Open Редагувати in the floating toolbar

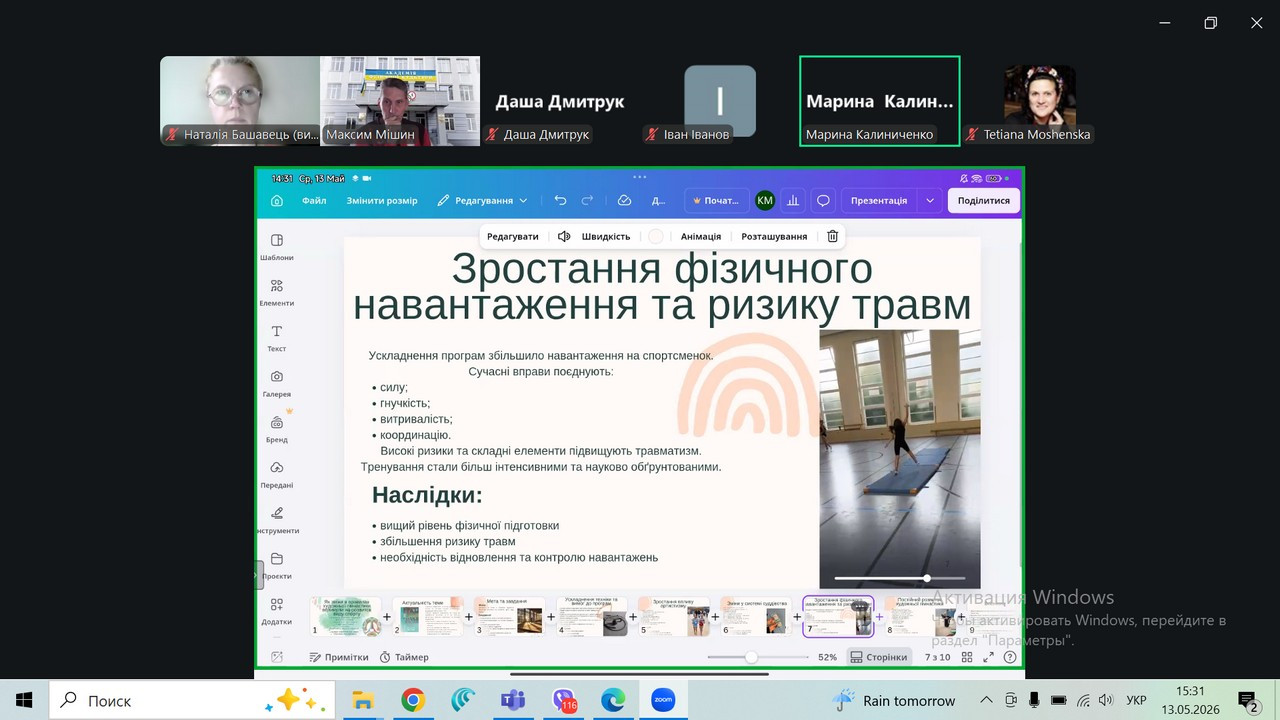coord(513,237)
